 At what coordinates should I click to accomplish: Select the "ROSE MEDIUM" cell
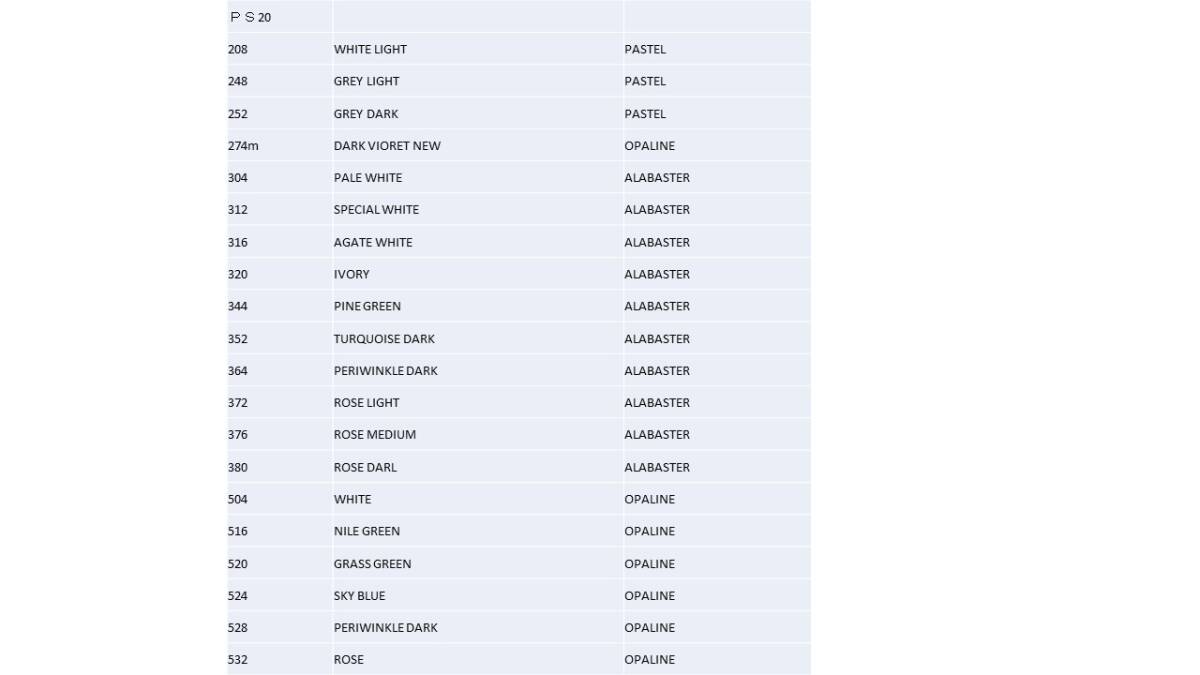[375, 435]
